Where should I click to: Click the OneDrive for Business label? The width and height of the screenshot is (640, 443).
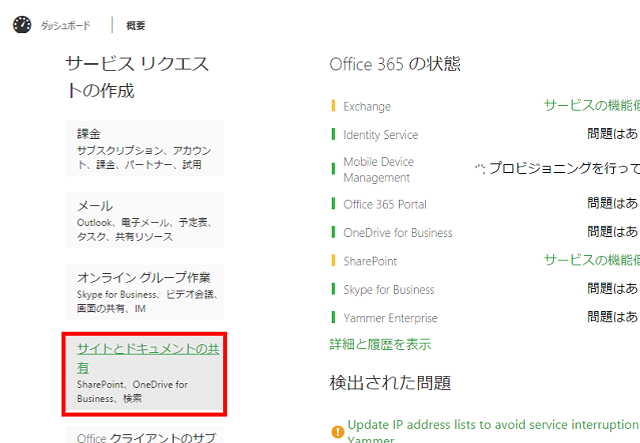(398, 233)
